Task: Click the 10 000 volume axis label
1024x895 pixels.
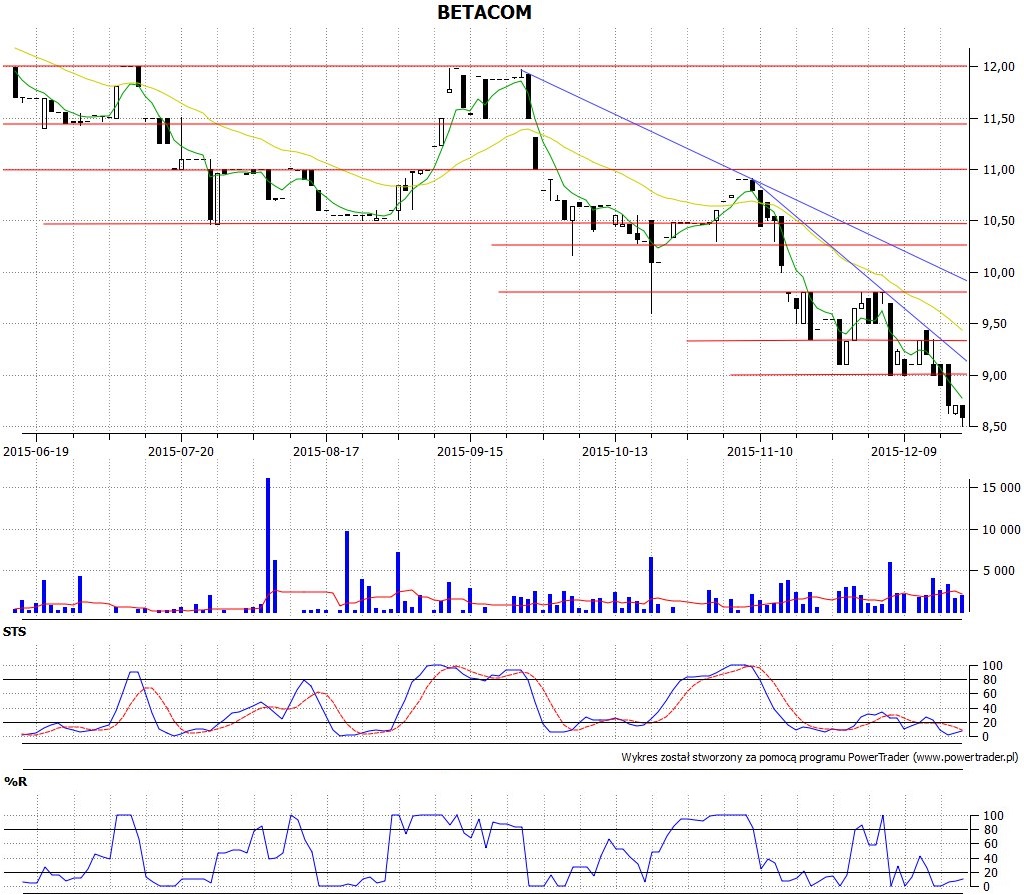Action: pos(1001,529)
